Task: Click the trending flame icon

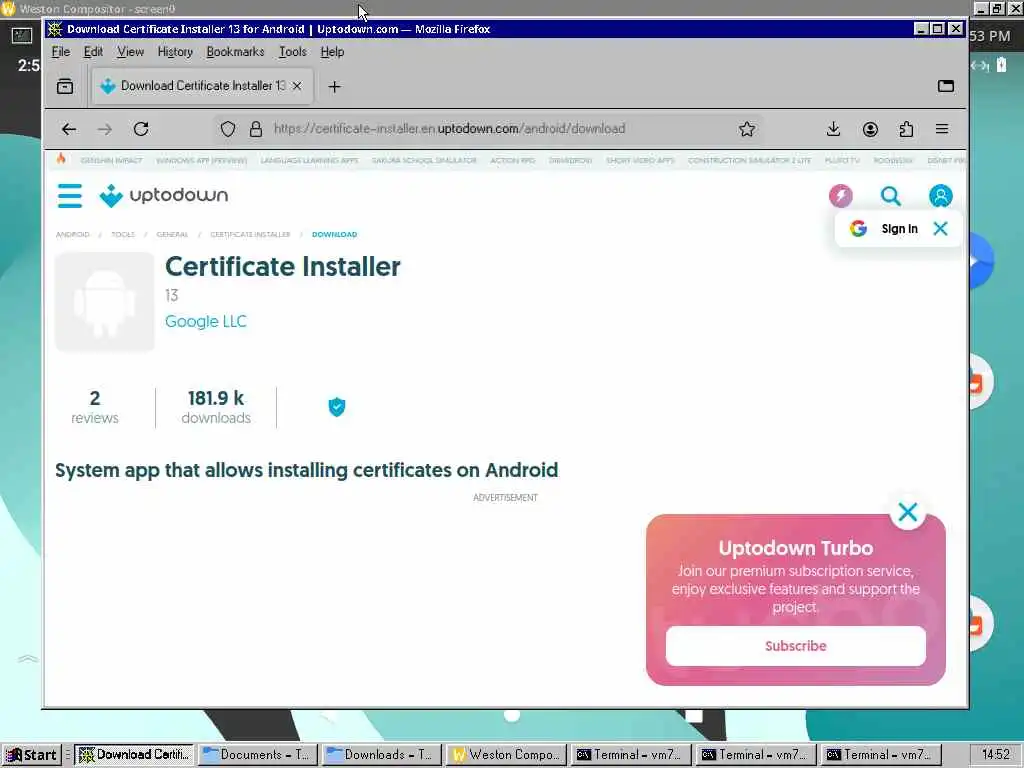Action: (61, 159)
